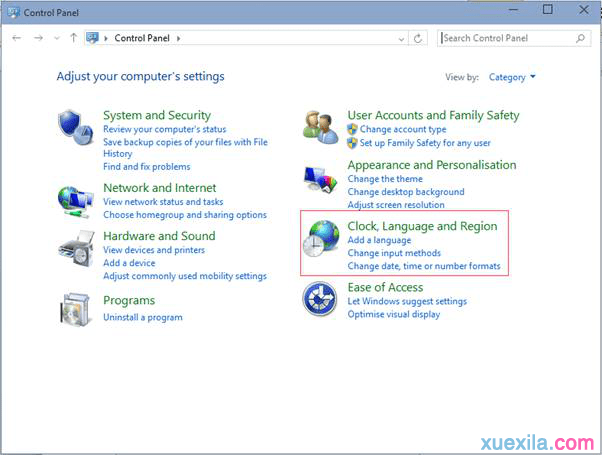Minimize the Control Panel window
Screen dimensions: 602x455
coord(513,10)
